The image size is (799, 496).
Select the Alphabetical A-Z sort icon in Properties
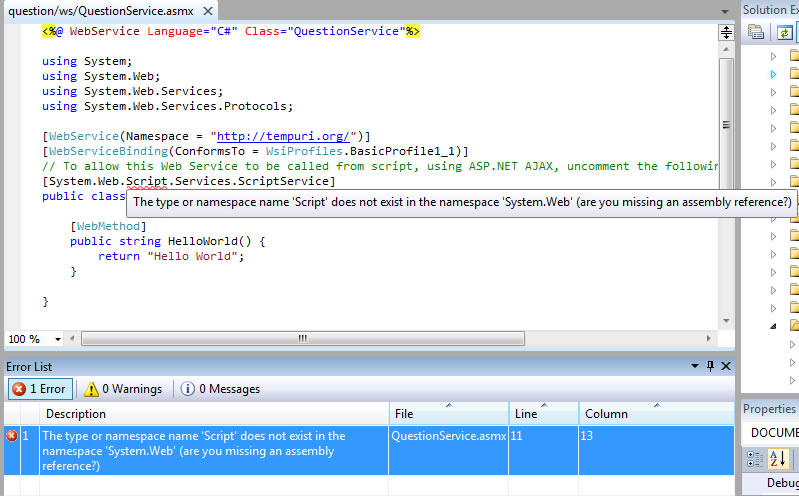(x=778, y=458)
